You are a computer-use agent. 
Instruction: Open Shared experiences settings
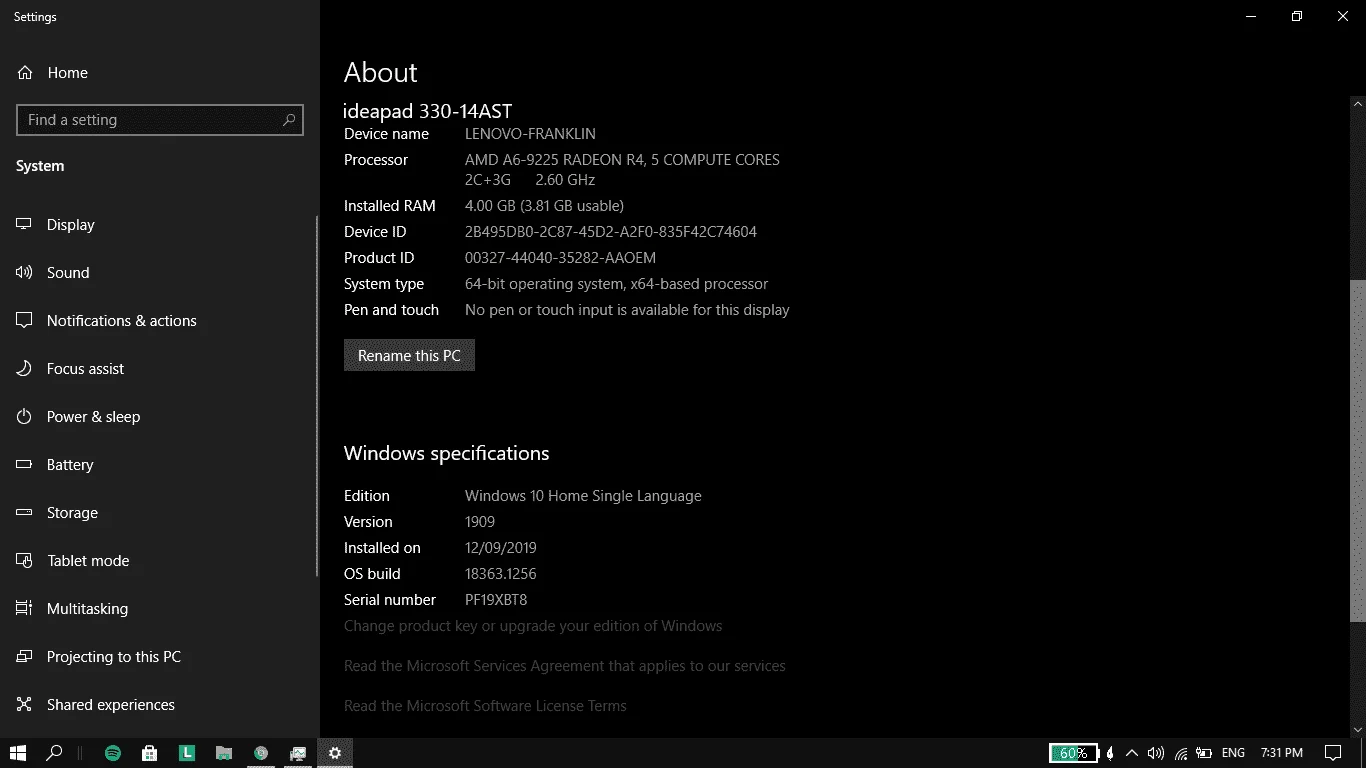160,705
